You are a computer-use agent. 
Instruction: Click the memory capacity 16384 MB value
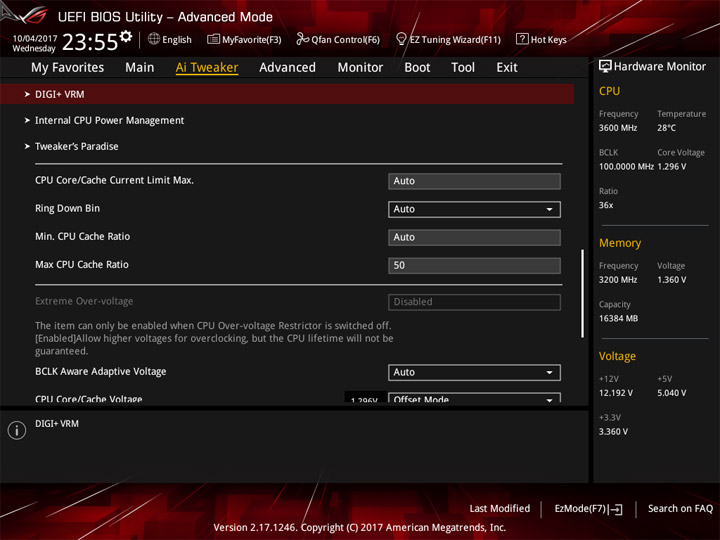tap(619, 319)
